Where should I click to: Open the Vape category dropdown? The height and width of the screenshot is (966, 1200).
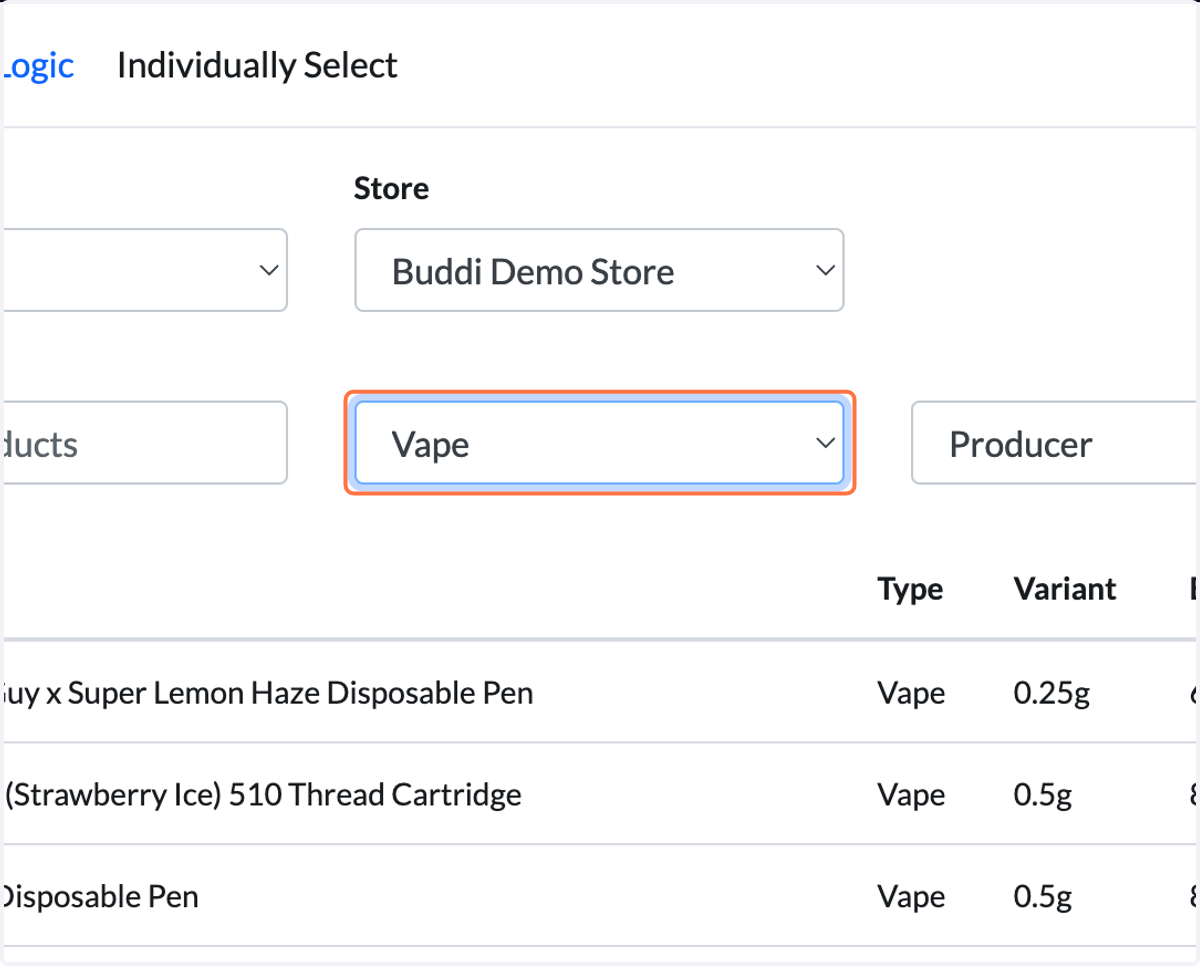click(599, 443)
